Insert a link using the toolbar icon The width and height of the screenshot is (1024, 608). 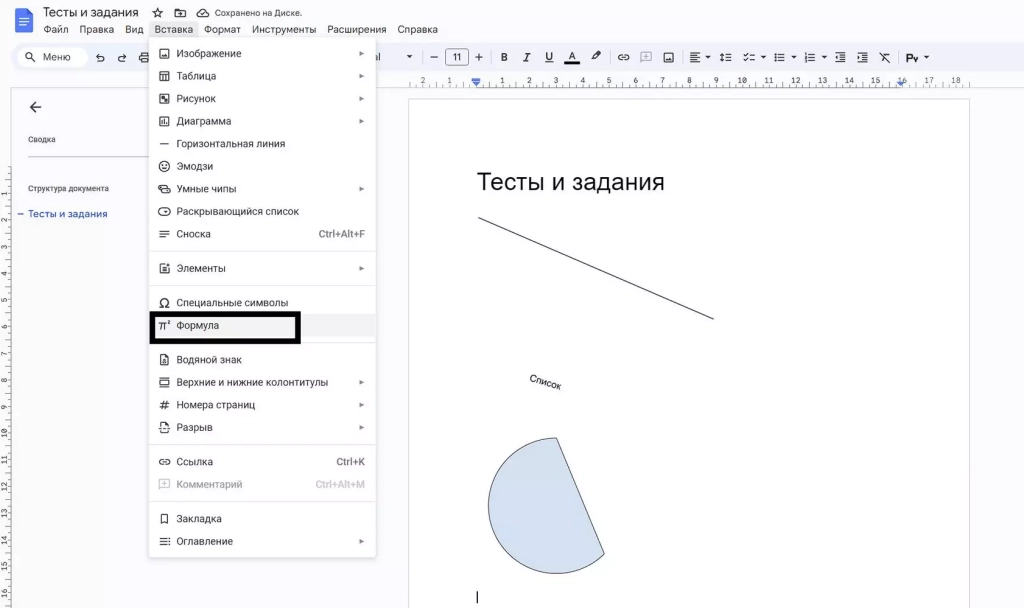pyautogui.click(x=624, y=57)
